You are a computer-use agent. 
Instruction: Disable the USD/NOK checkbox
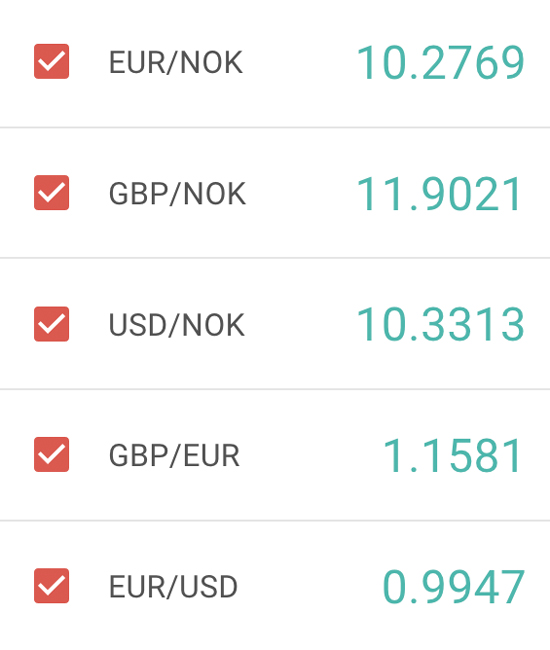(51, 324)
